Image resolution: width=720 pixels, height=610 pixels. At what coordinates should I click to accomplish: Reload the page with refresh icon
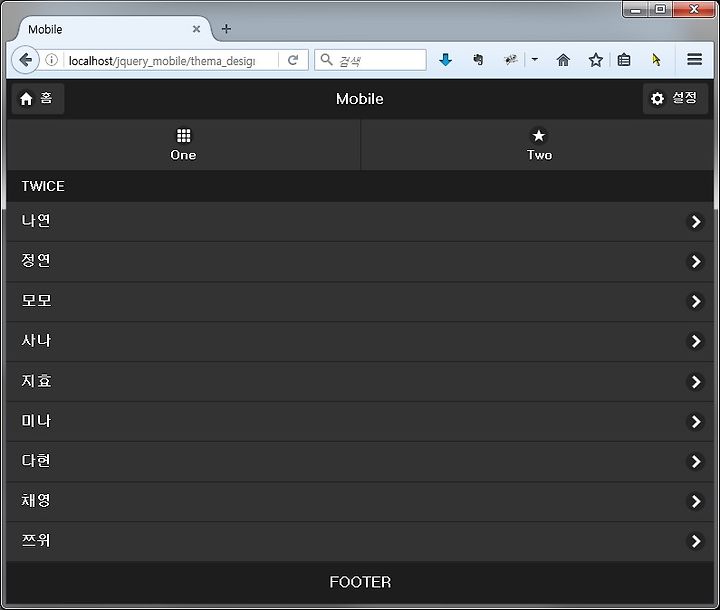point(293,60)
